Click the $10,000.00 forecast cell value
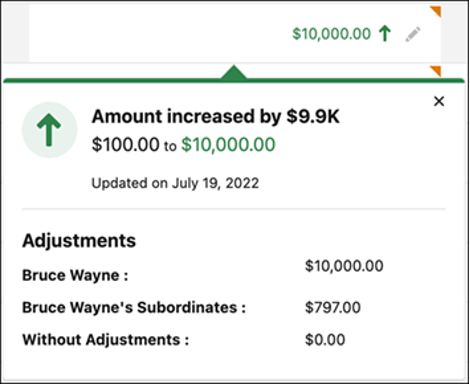 (x=331, y=34)
